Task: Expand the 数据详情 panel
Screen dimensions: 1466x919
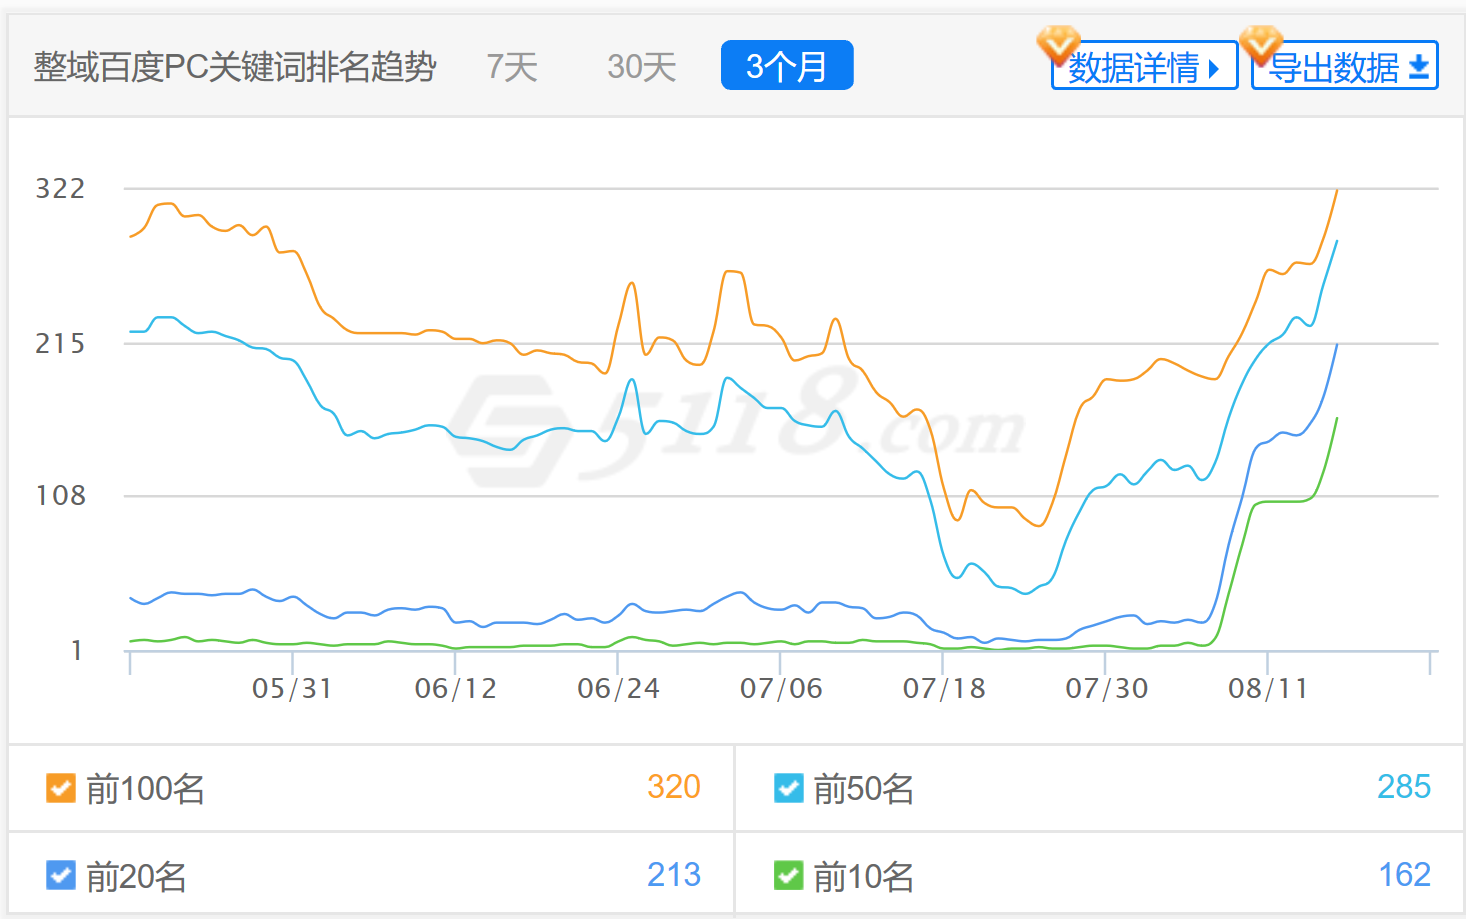Action: pyautogui.click(x=1144, y=69)
